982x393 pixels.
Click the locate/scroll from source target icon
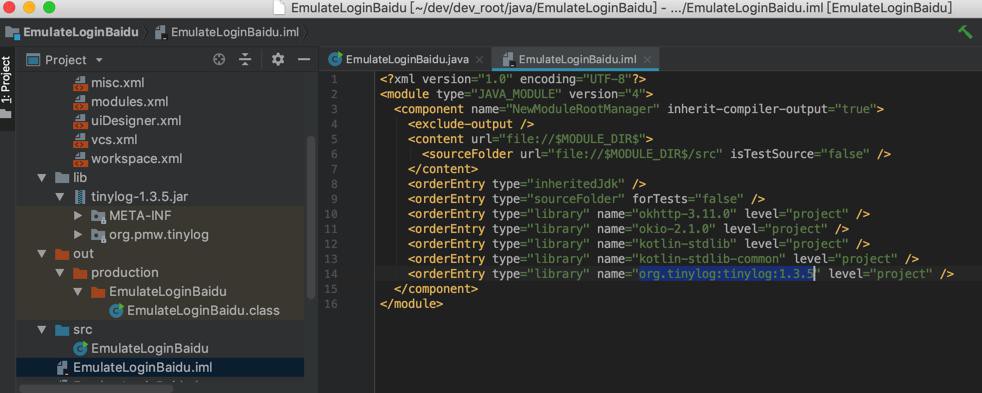(219, 59)
